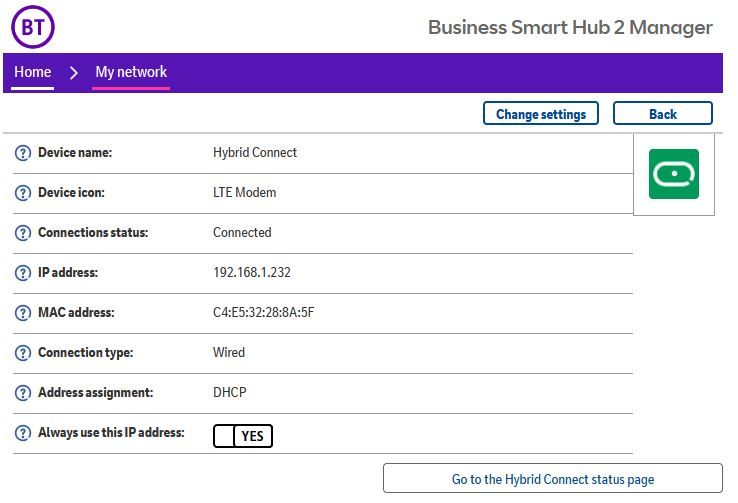Open help for Connections status
The image size is (738, 503).
pyautogui.click(x=23, y=233)
